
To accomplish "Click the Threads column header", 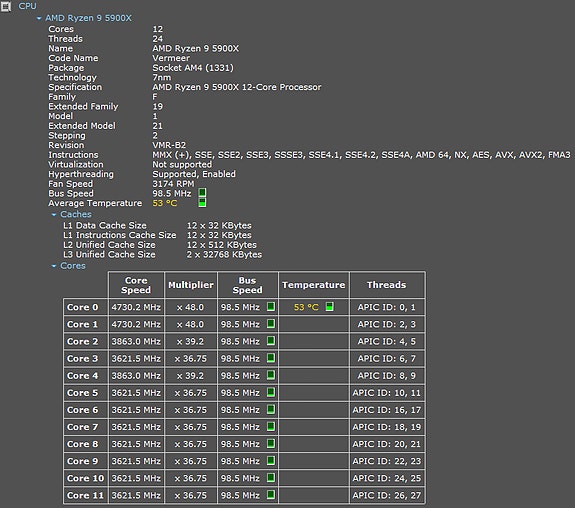I will coord(387,285).
